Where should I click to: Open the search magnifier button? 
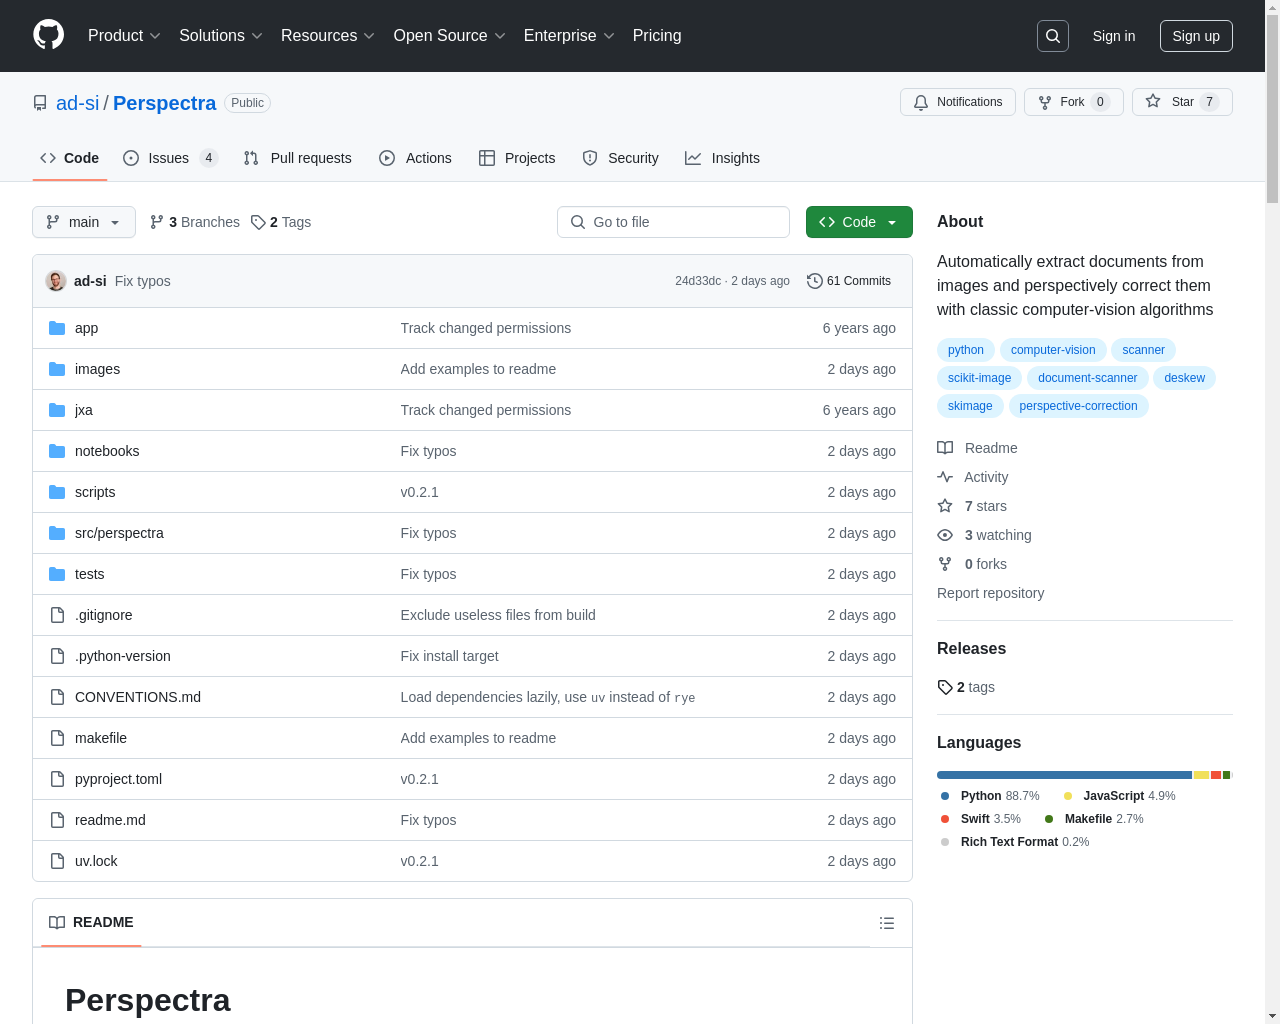point(1053,36)
